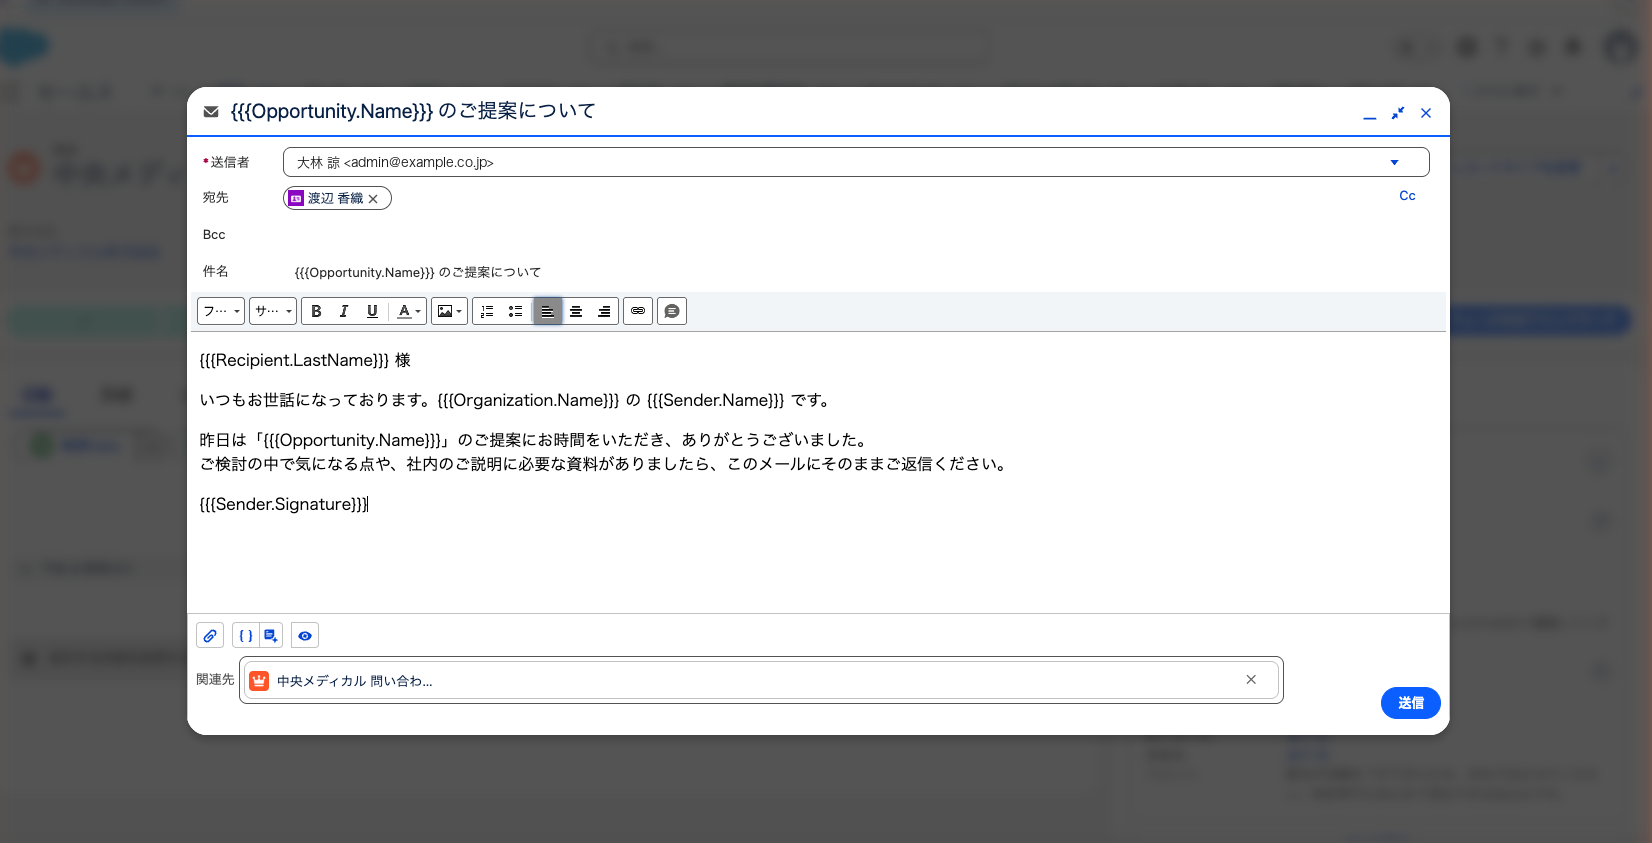Select the 渡辺 香織 recipient pill
This screenshot has height=843, width=1652.
(x=335, y=198)
